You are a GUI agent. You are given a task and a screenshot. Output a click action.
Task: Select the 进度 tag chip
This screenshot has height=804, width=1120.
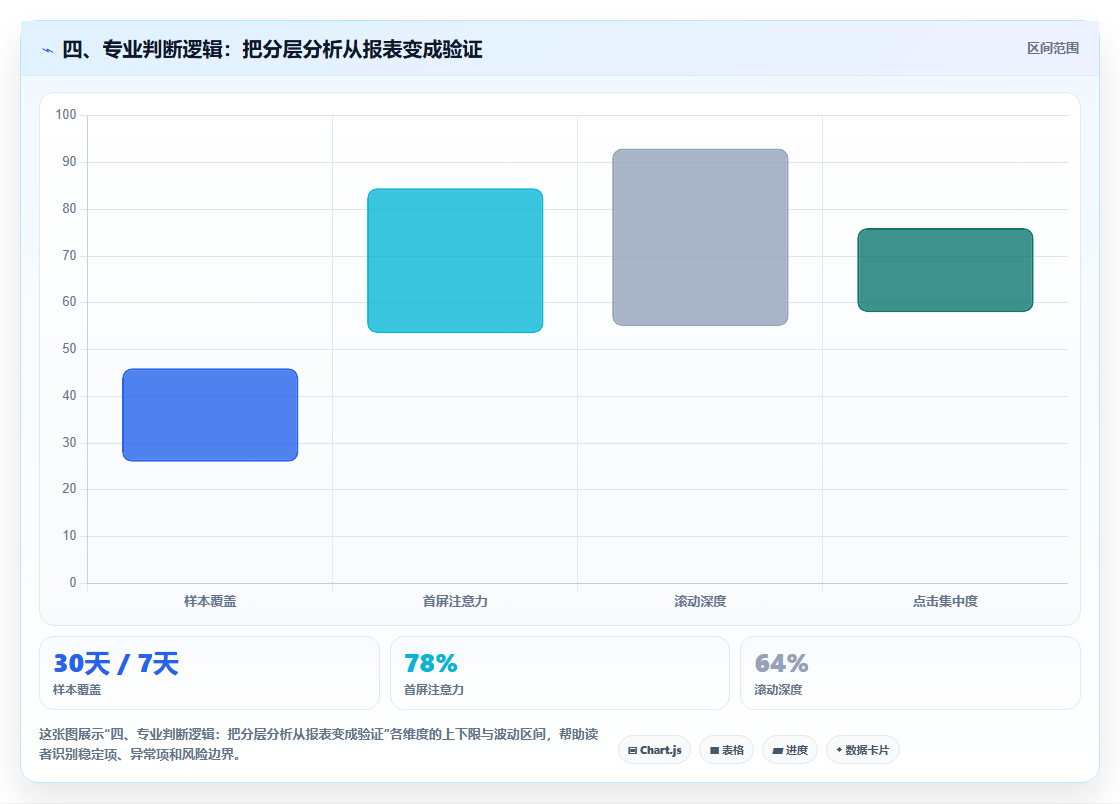[790, 750]
